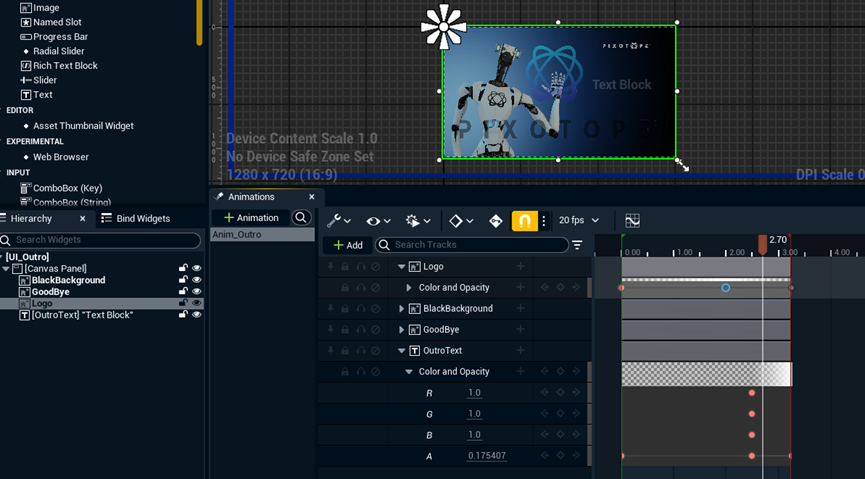Click the auto-key diamond icon in toolbar

click(495, 221)
